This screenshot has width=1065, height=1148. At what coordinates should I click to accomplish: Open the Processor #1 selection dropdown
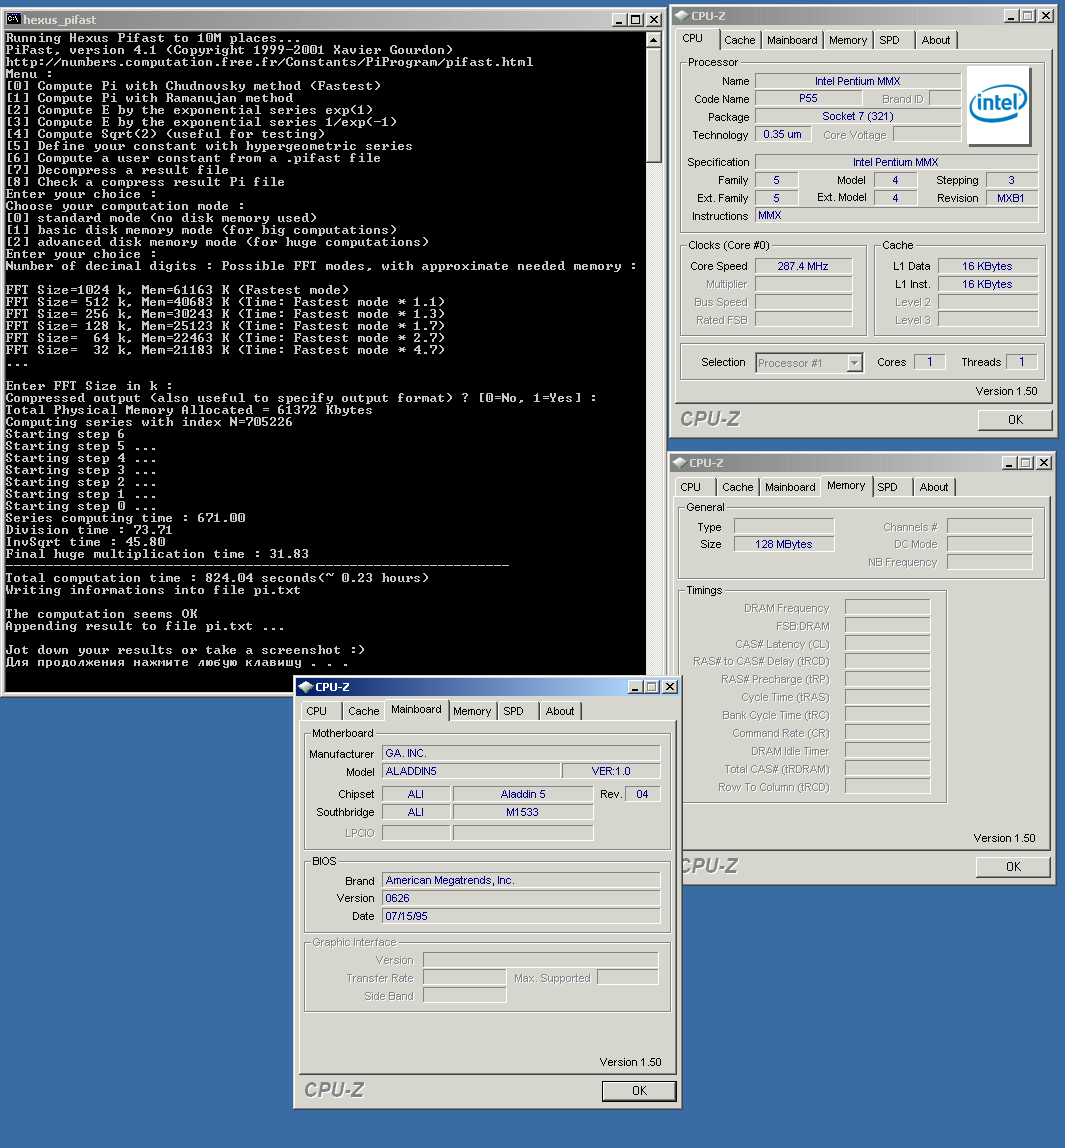click(x=854, y=362)
